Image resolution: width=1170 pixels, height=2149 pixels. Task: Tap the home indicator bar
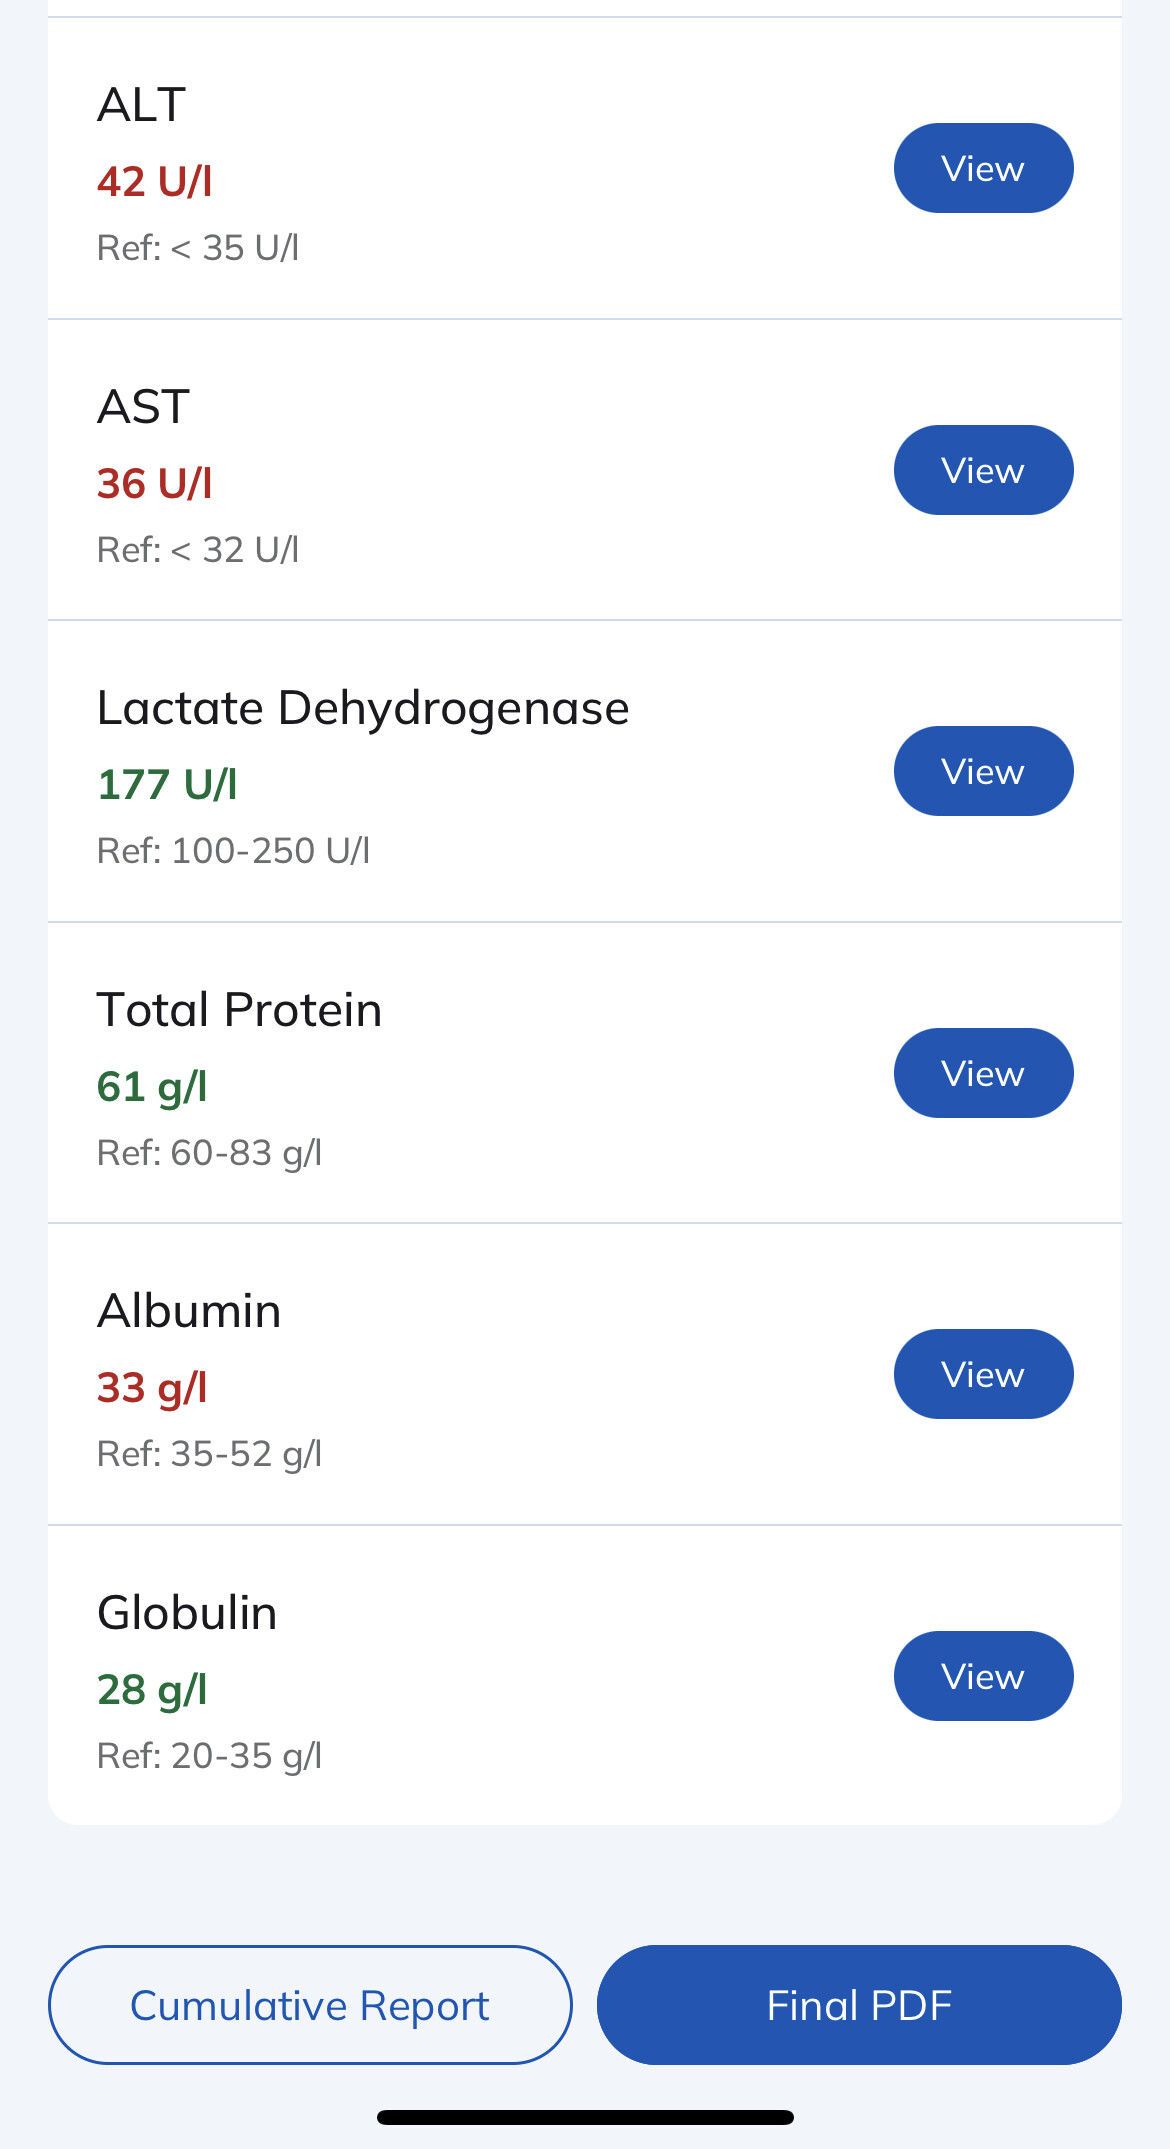(585, 2117)
